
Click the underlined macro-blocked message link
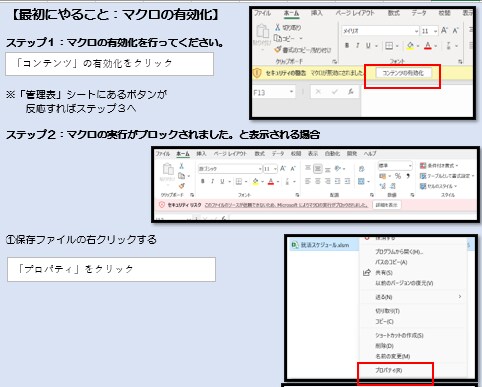click(286, 205)
